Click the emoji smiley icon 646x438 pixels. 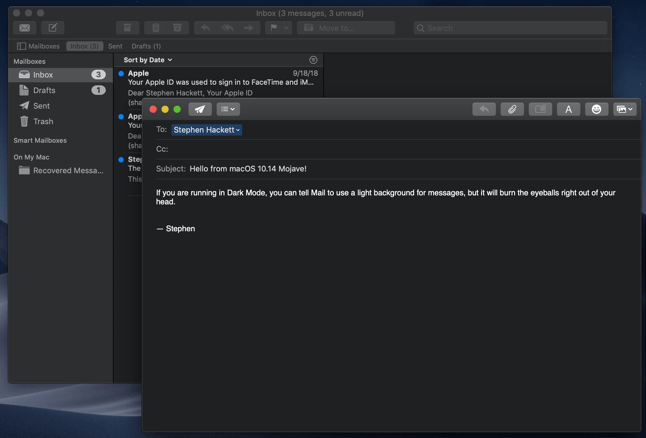click(x=597, y=109)
